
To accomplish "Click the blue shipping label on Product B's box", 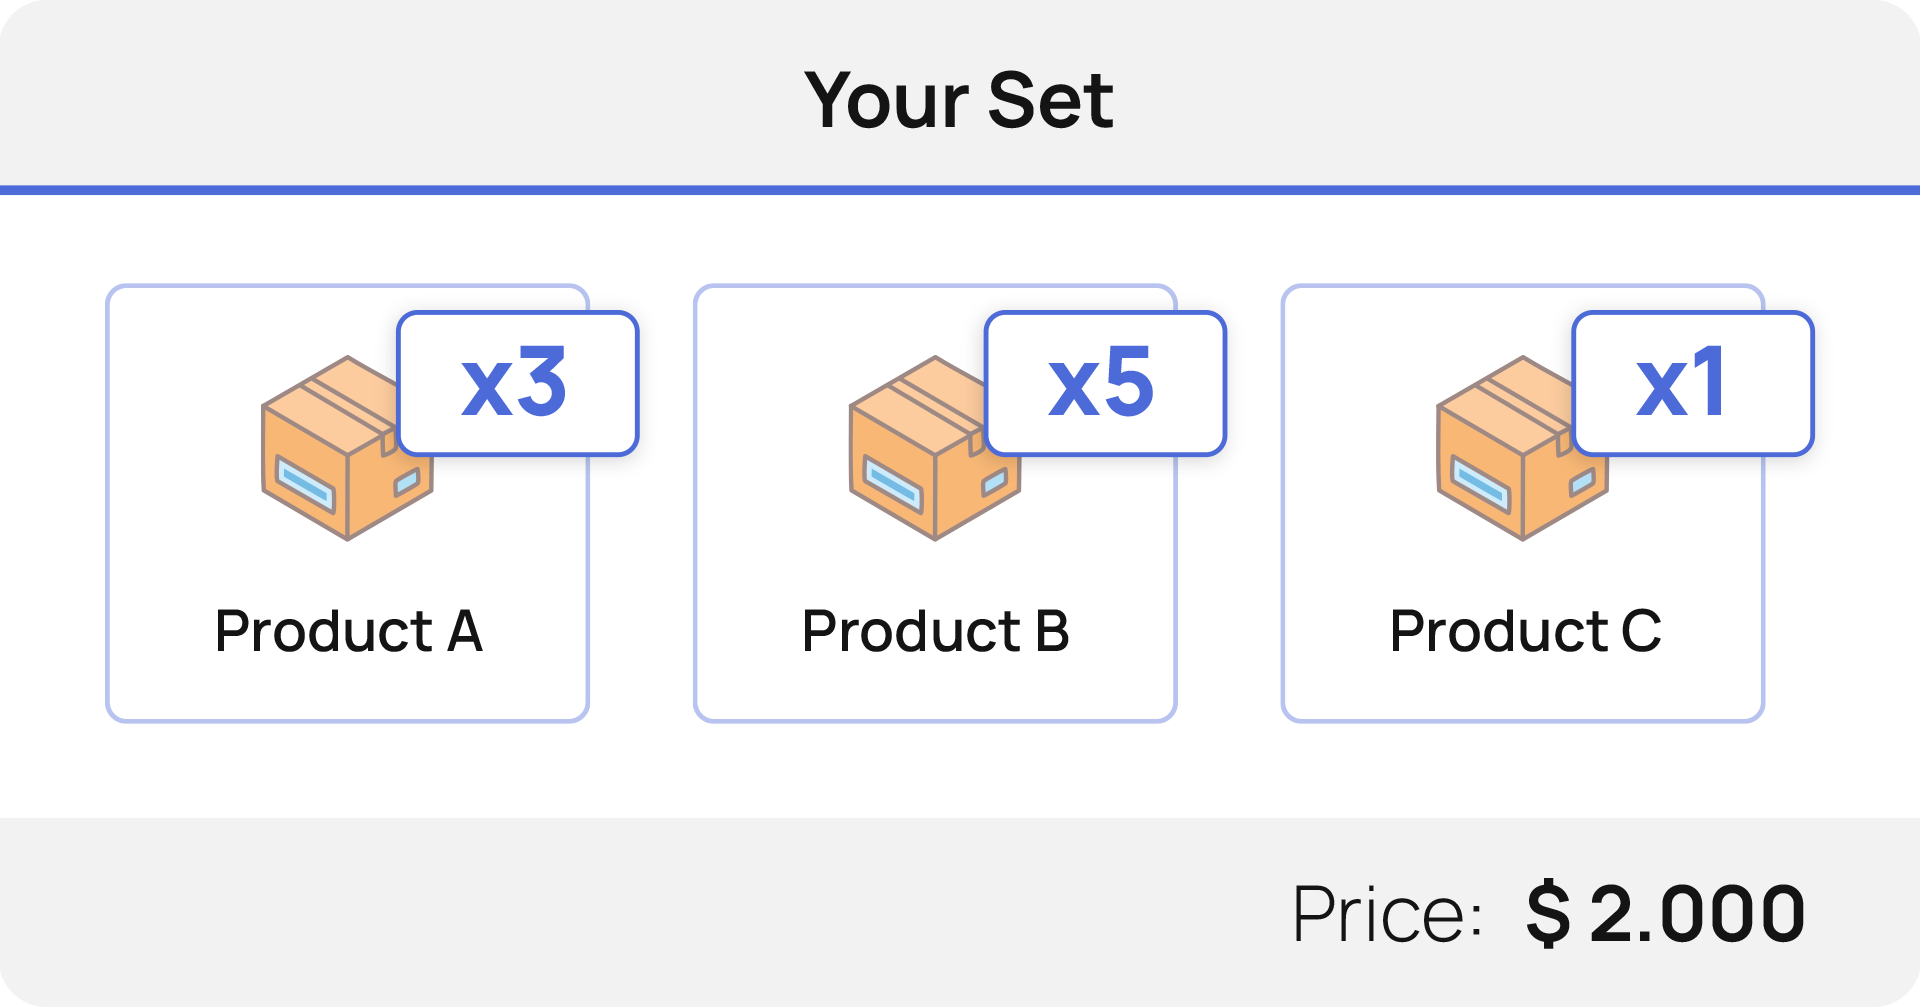I will point(893,483).
